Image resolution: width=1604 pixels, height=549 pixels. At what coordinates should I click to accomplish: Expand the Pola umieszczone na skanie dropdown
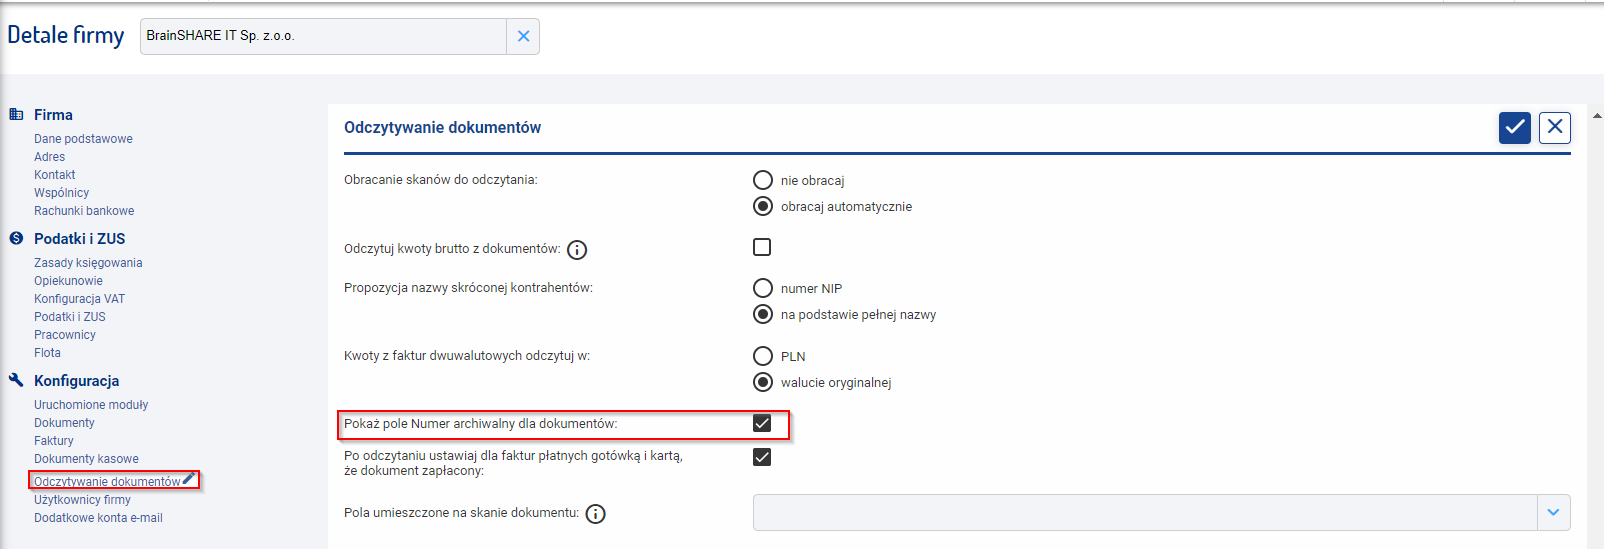[1553, 512]
